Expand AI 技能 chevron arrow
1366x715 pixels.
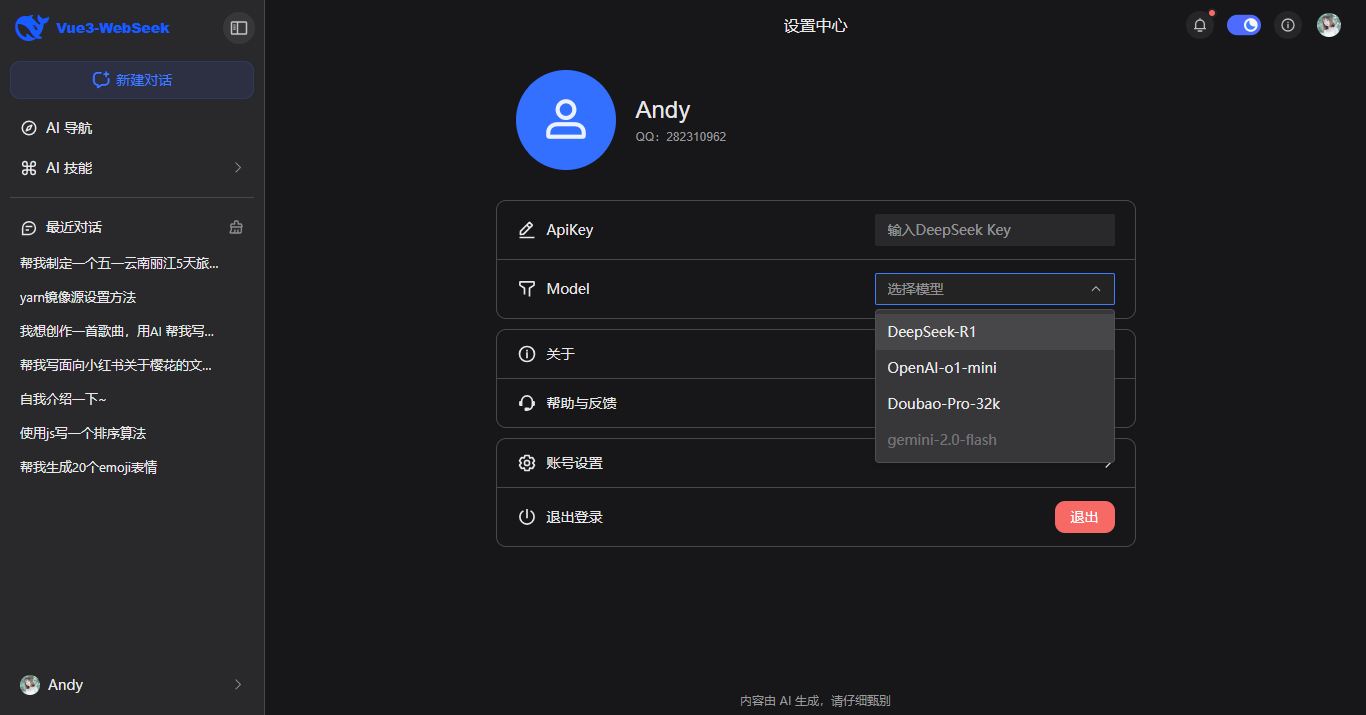click(x=238, y=168)
